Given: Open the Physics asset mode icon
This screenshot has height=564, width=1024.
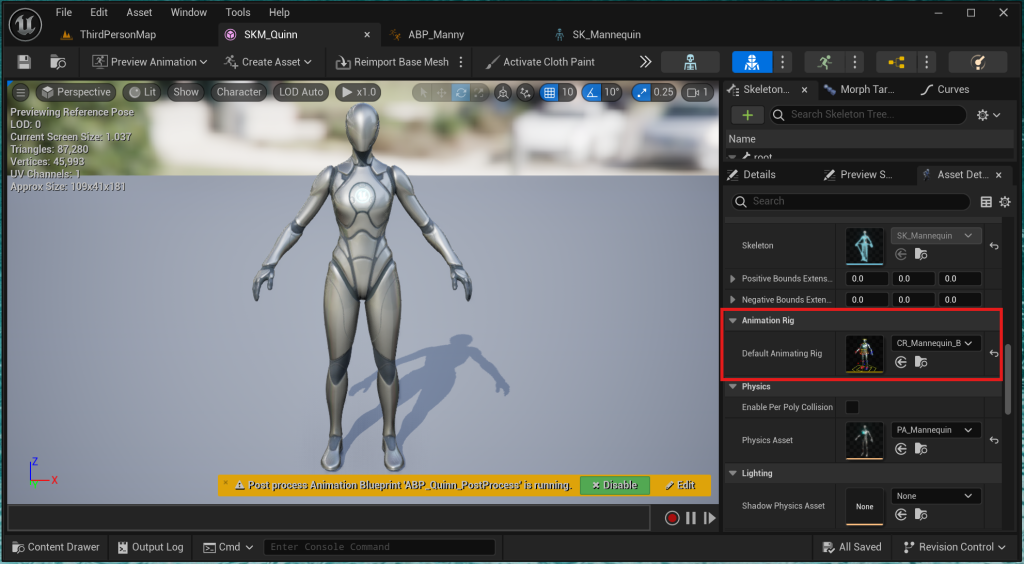Looking at the screenshot, I should (977, 62).
